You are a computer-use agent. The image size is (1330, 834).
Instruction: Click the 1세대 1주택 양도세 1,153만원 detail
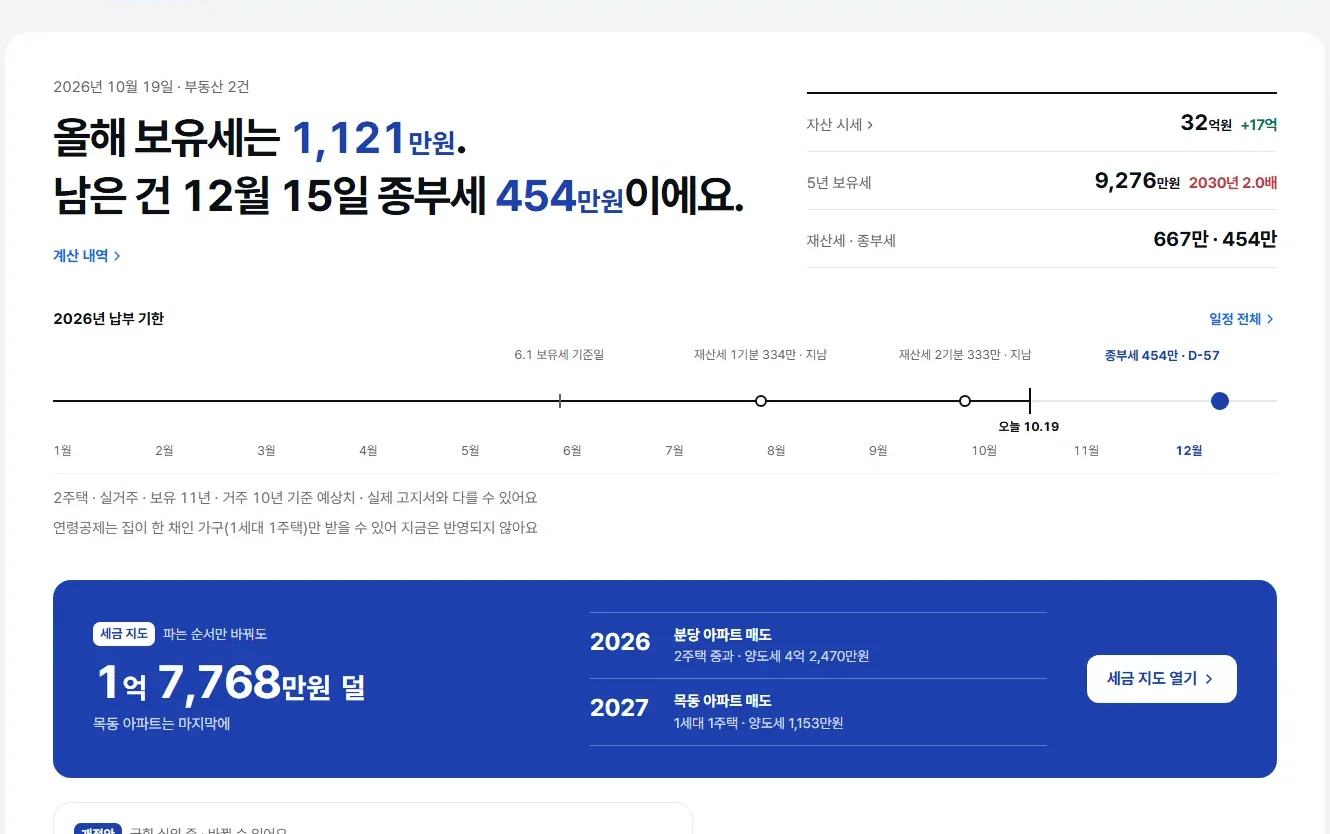coord(759,724)
